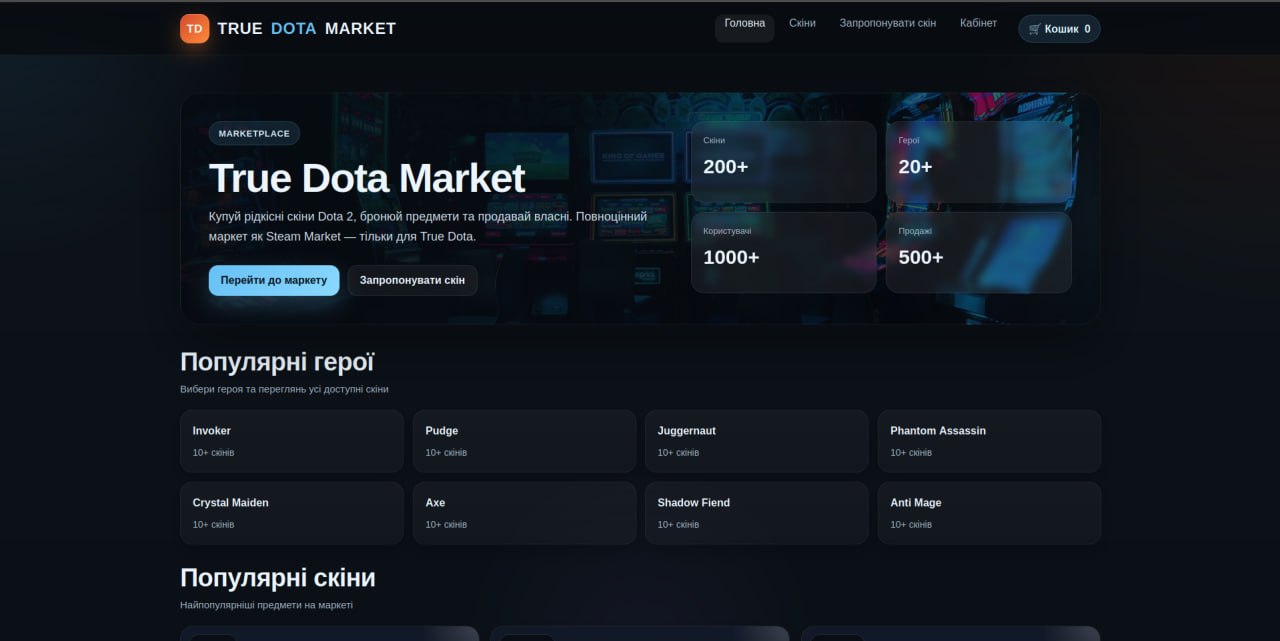The width and height of the screenshot is (1280, 641).
Task: Click the Популярні герої heading
Action: point(277,362)
